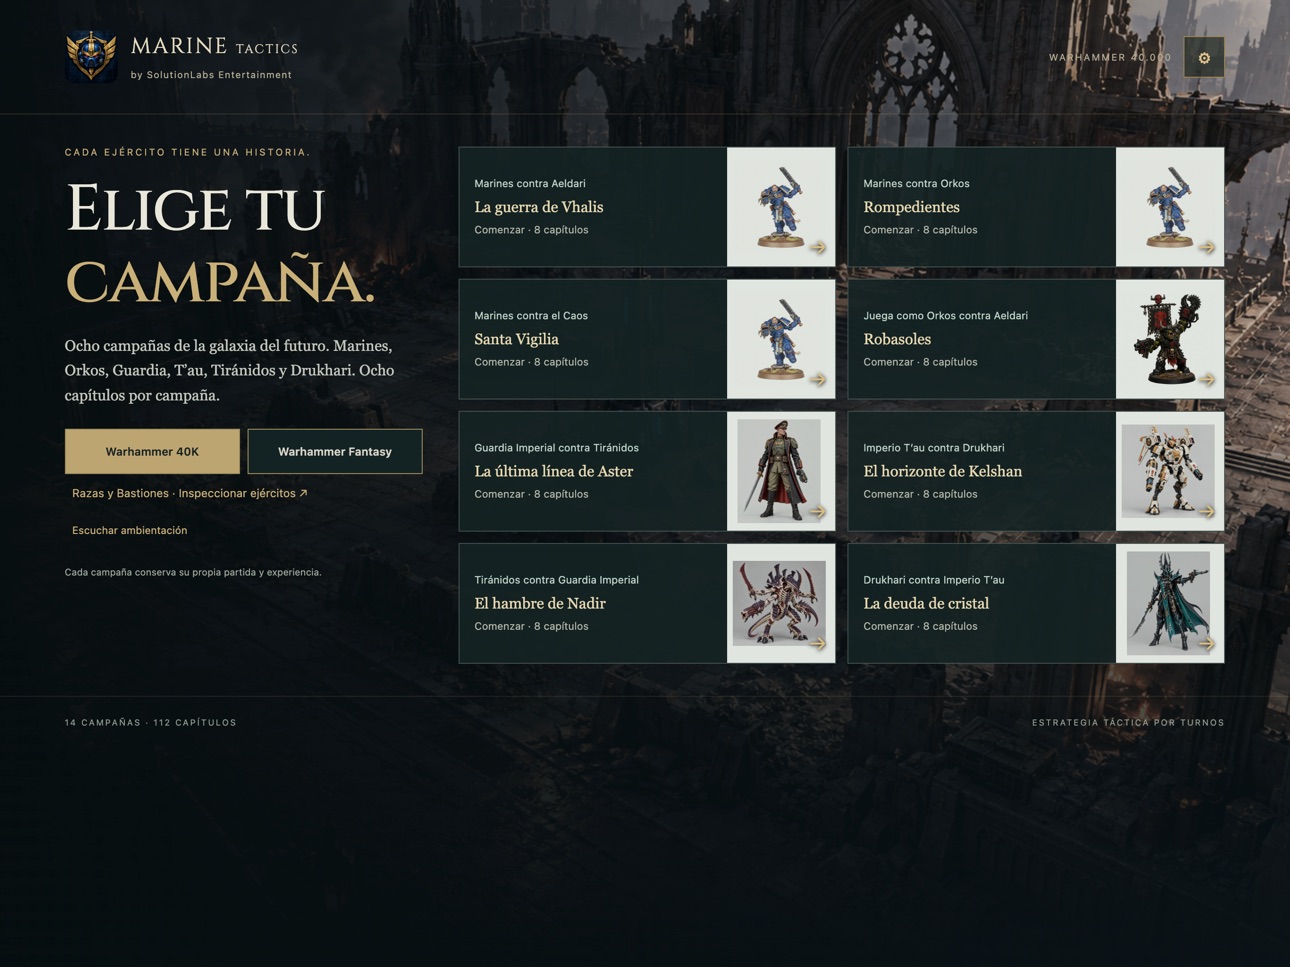Viewport: 1290px width, 967px height.
Task: Click the 'ESTRATEGIA TÁCTICA POR TURNOS' footer text
Action: click(x=1128, y=722)
